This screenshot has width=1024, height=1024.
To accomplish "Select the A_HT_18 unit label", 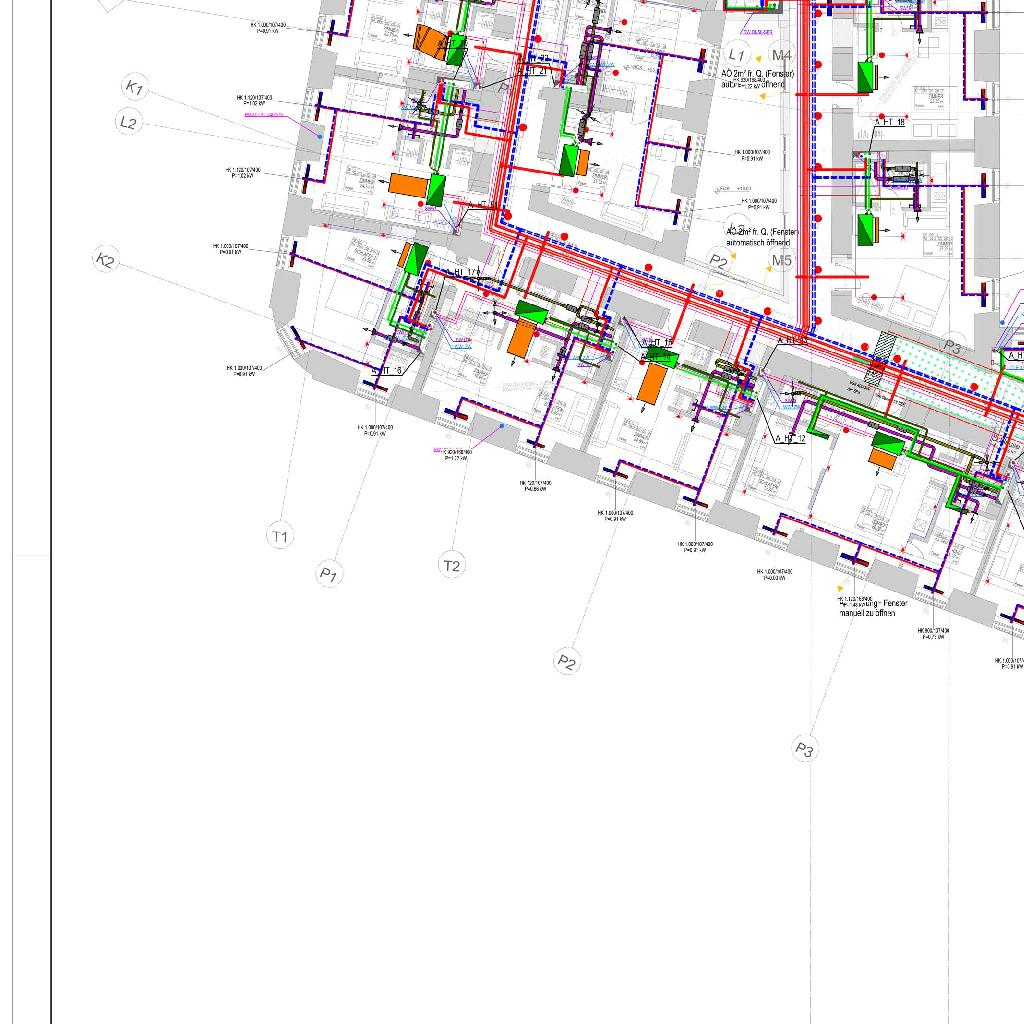I will click(x=890, y=122).
